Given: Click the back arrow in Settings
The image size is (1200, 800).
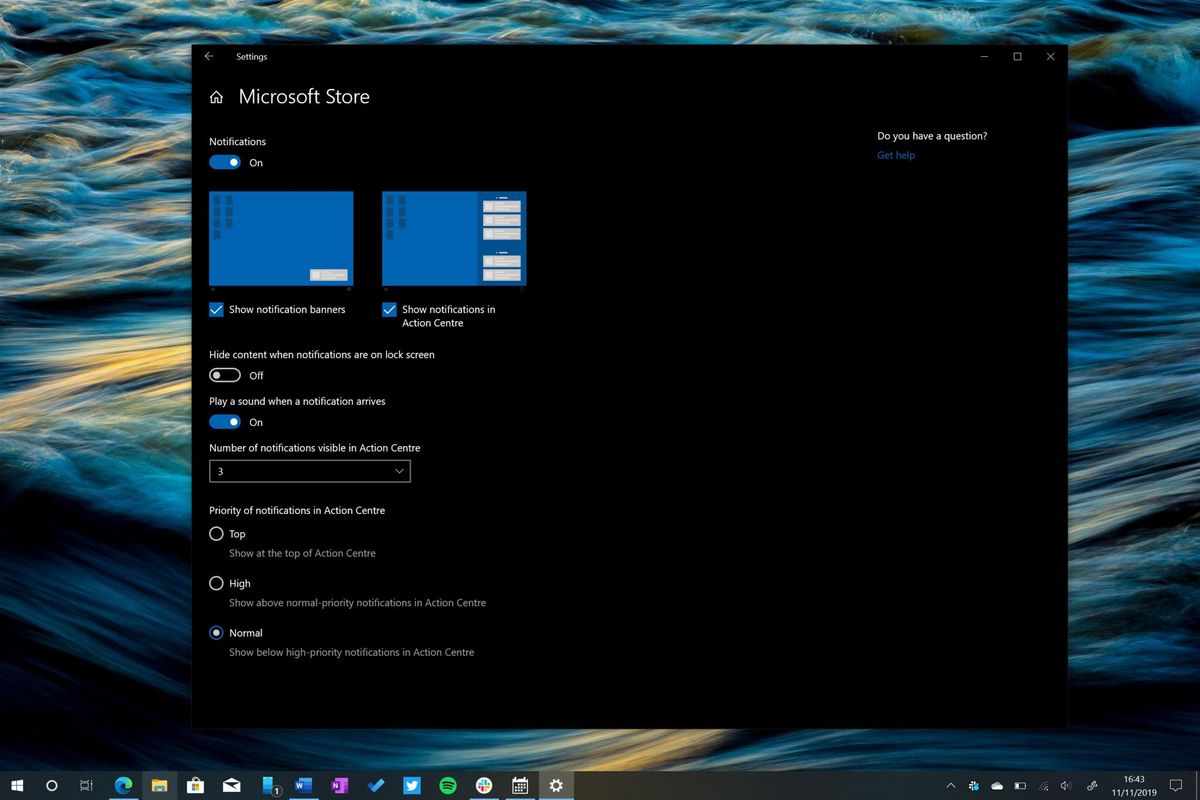Looking at the screenshot, I should click(209, 56).
